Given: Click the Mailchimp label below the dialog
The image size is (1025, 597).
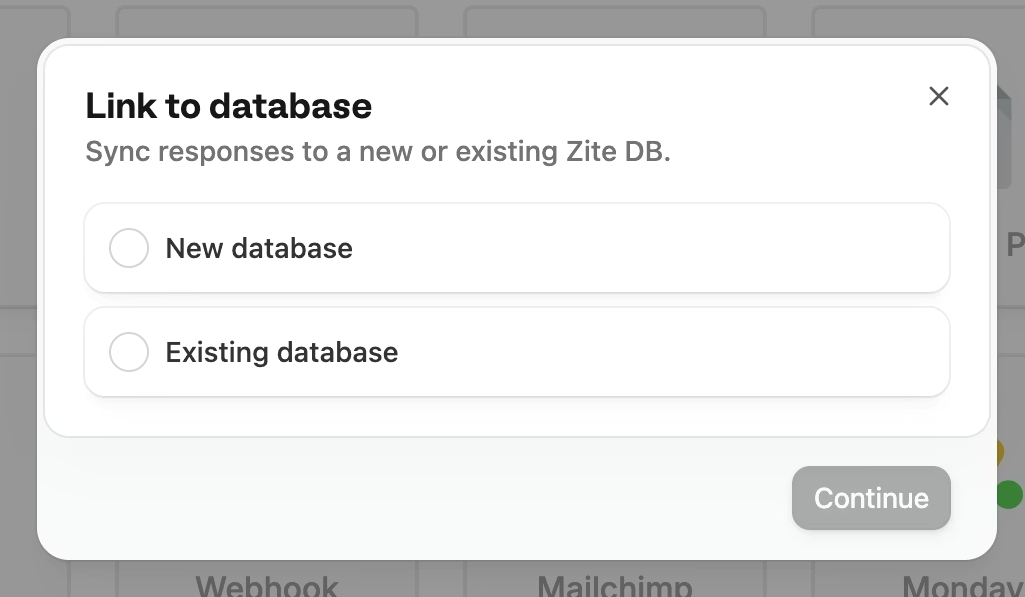Looking at the screenshot, I should 615,583.
